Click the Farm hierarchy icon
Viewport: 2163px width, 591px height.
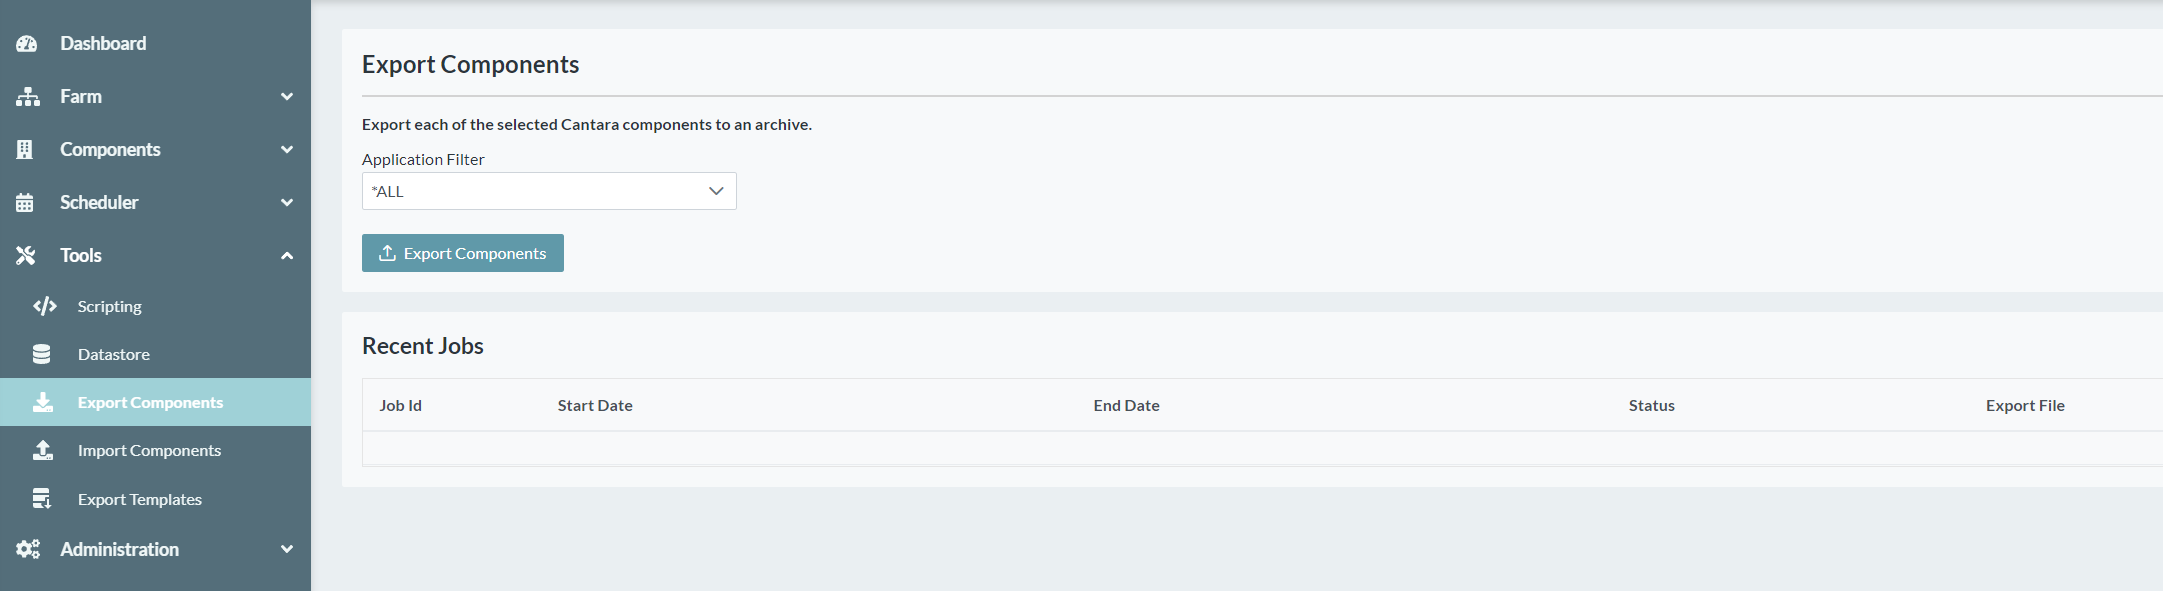(27, 97)
